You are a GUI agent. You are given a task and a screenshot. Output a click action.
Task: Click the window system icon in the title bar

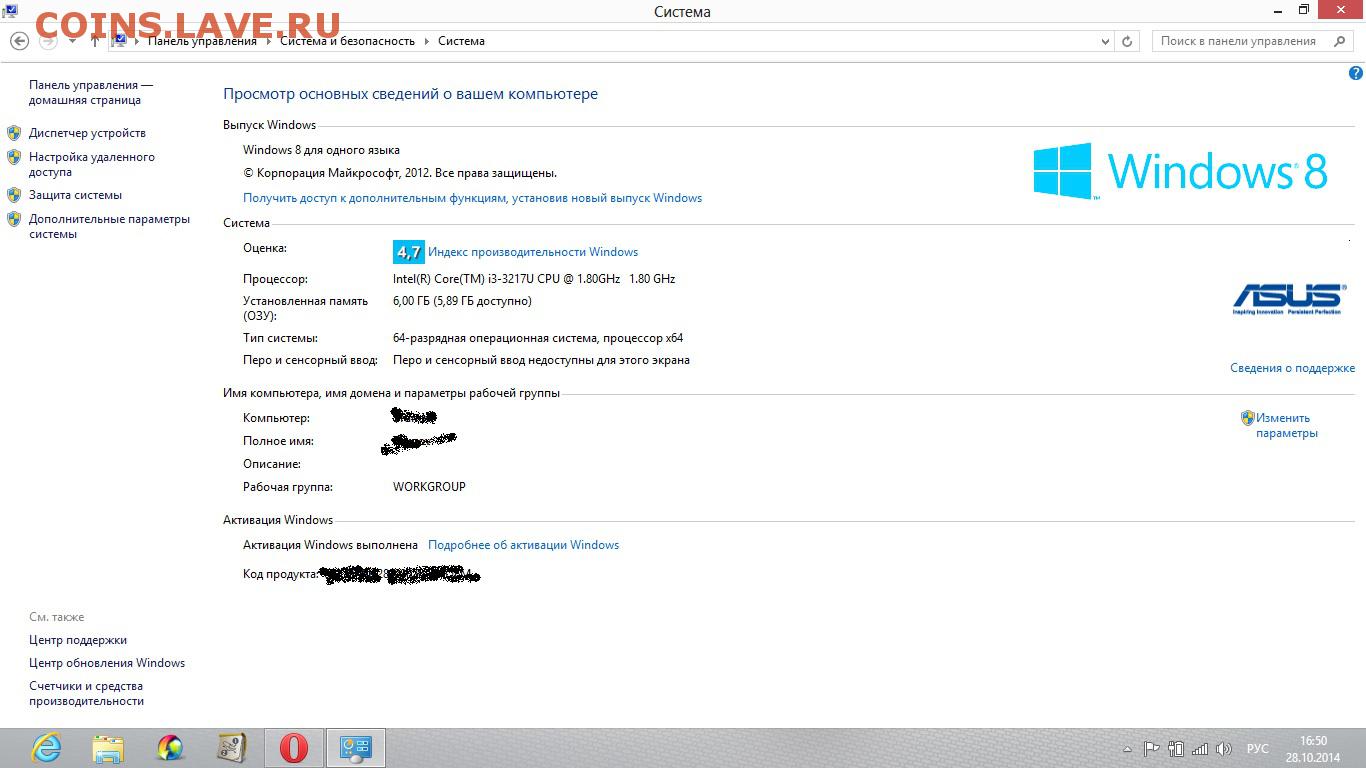point(10,11)
